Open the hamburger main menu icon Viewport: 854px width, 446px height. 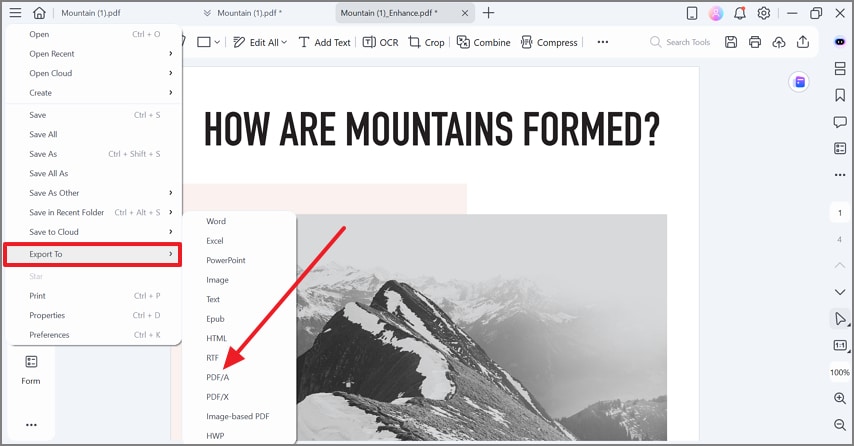point(15,13)
